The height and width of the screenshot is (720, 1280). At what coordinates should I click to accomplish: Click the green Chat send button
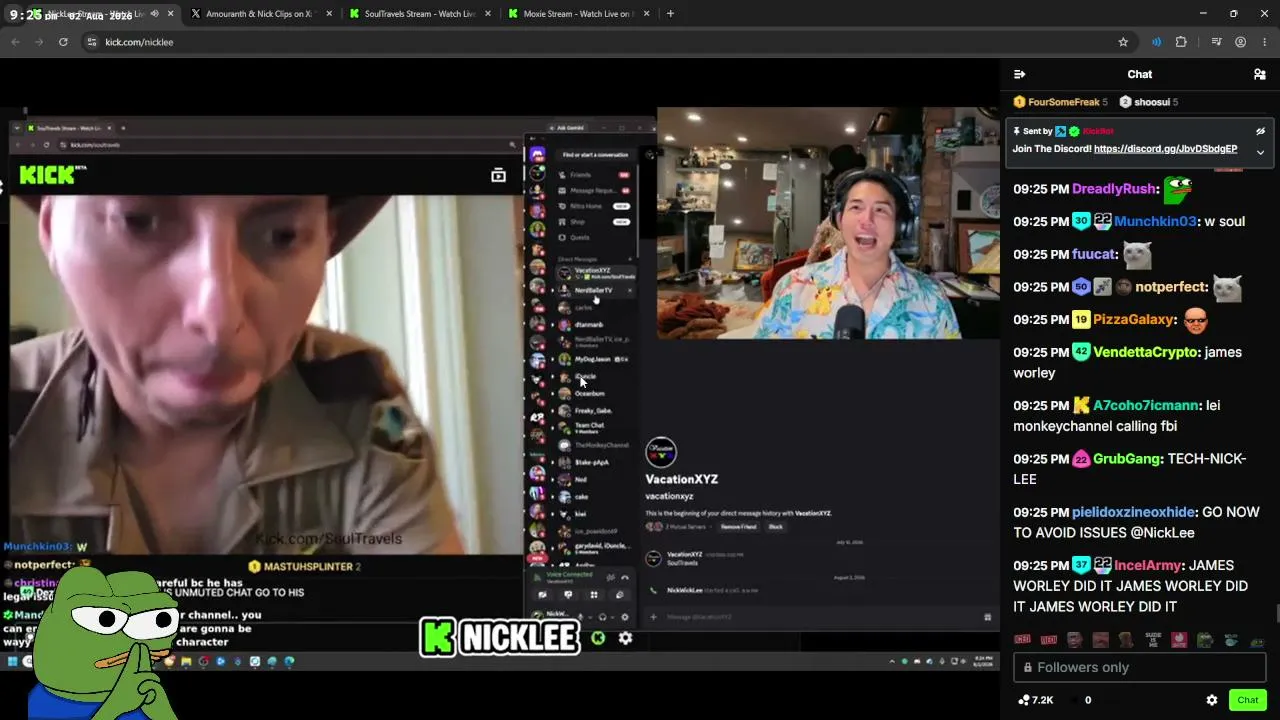pos(1247,700)
